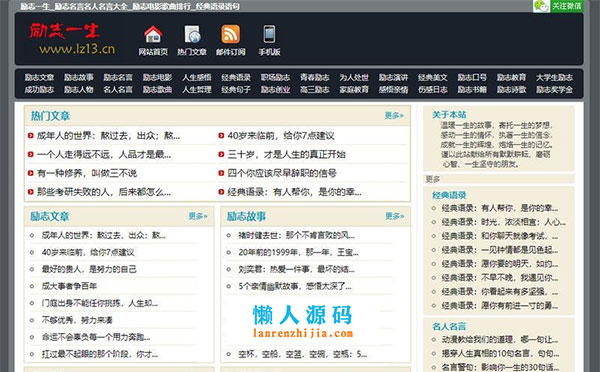Open story 空杯、空船、空茜

point(303,354)
